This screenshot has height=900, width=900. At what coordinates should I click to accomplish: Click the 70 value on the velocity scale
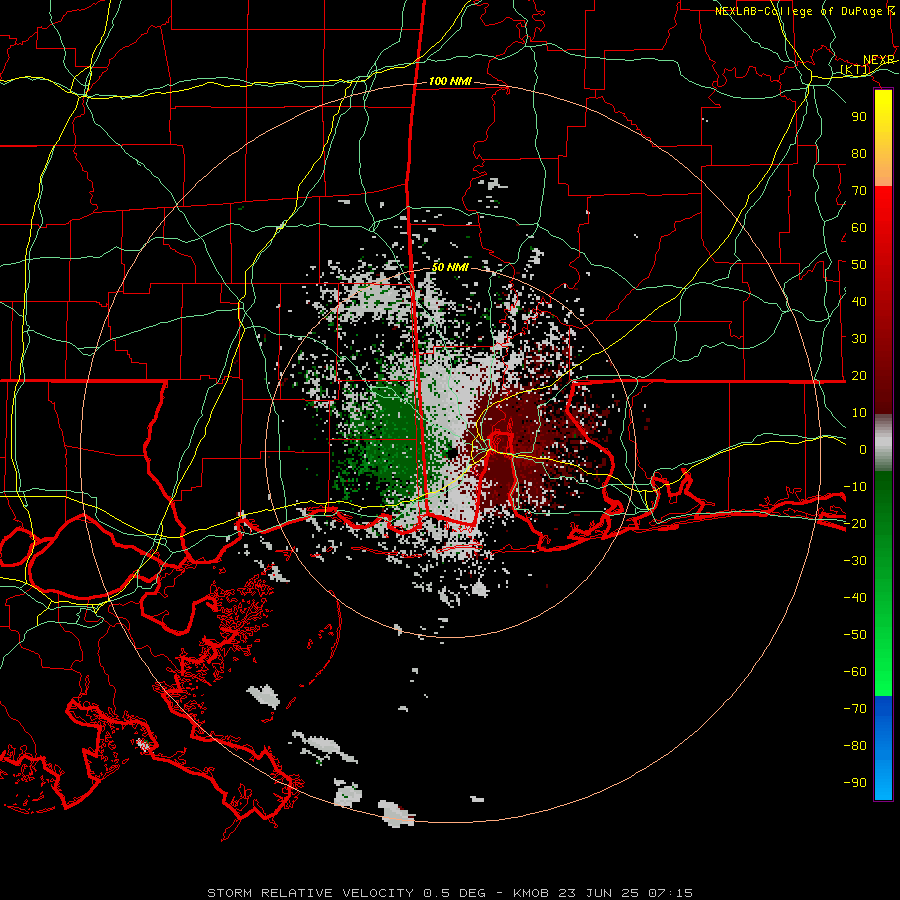tap(859, 191)
